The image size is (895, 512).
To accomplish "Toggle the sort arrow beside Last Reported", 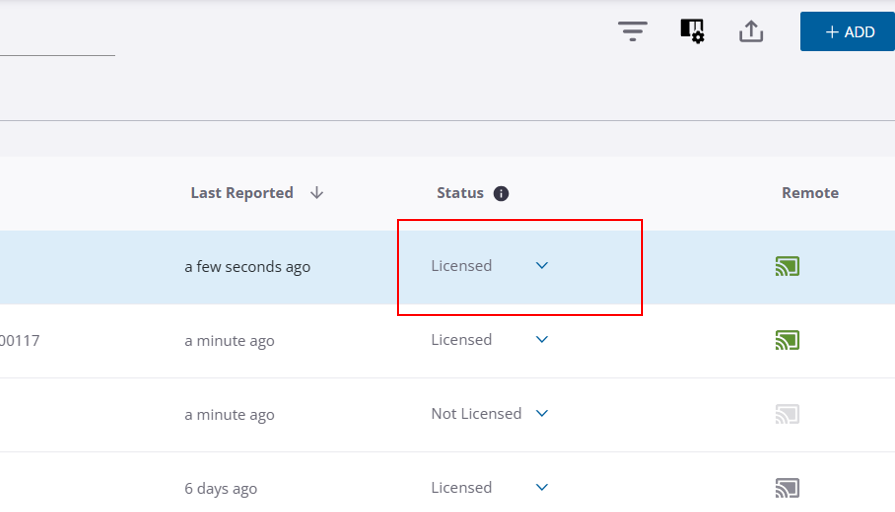I will pyautogui.click(x=317, y=193).
